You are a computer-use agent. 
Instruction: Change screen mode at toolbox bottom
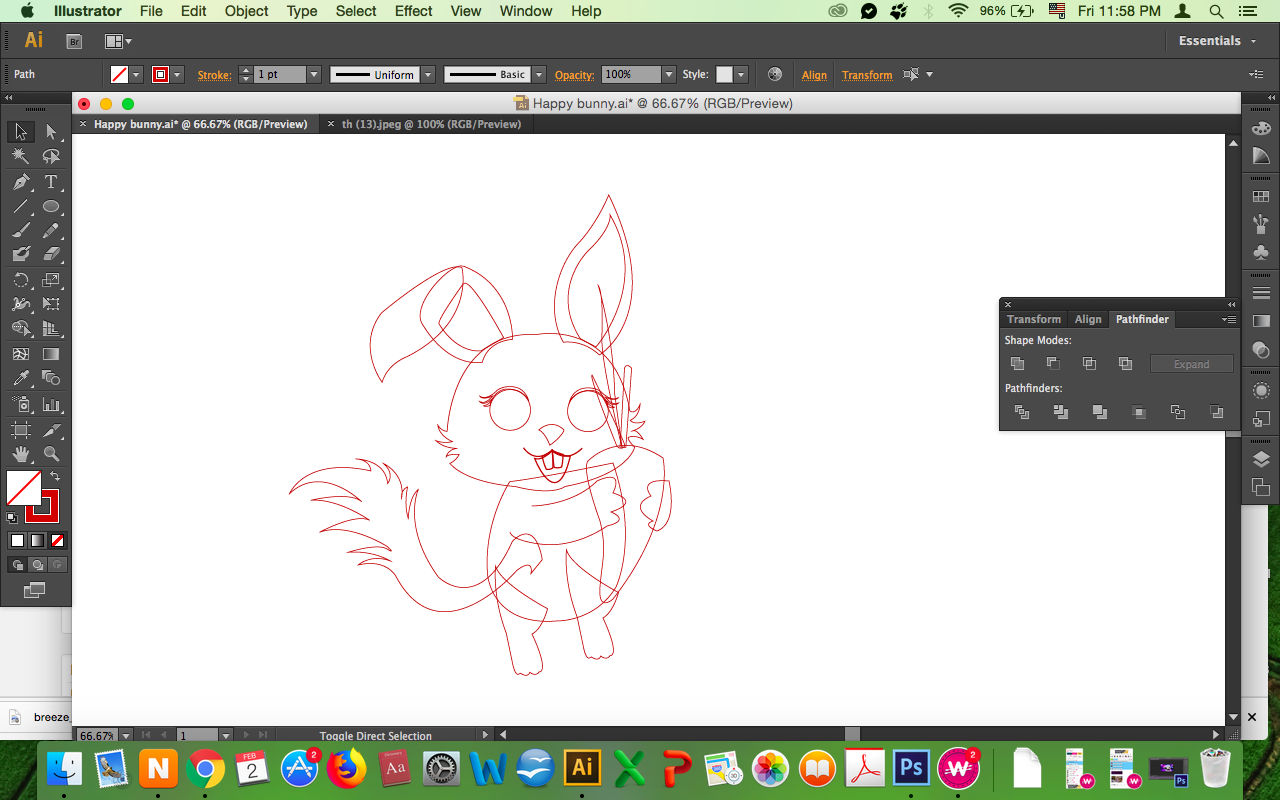pyautogui.click(x=35, y=590)
